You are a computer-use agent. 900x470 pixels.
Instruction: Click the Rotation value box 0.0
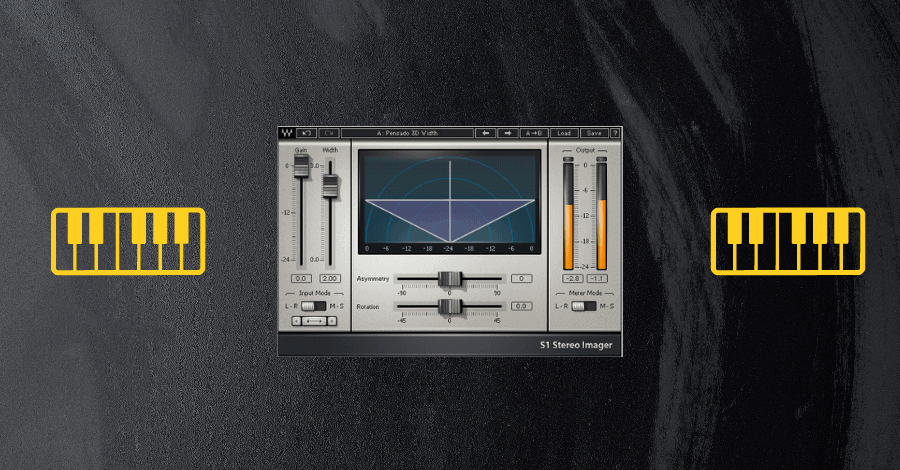[x=521, y=306]
